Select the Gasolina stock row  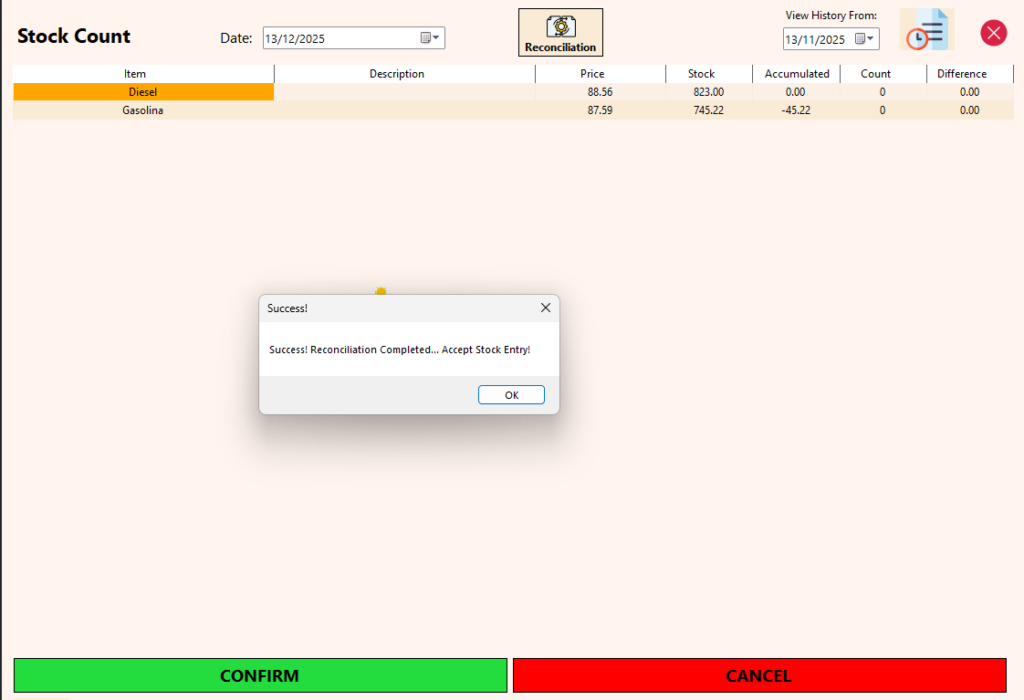(x=143, y=110)
